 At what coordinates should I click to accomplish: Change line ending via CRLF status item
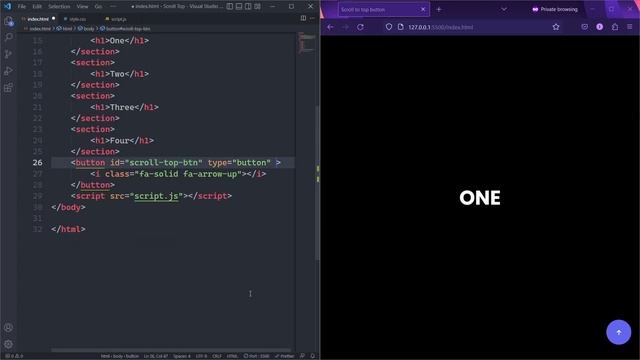(217, 356)
